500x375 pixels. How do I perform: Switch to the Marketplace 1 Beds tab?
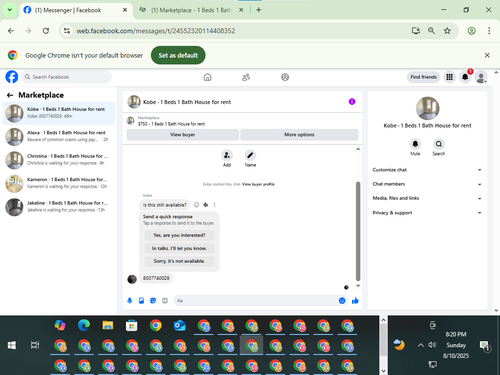pyautogui.click(x=191, y=10)
